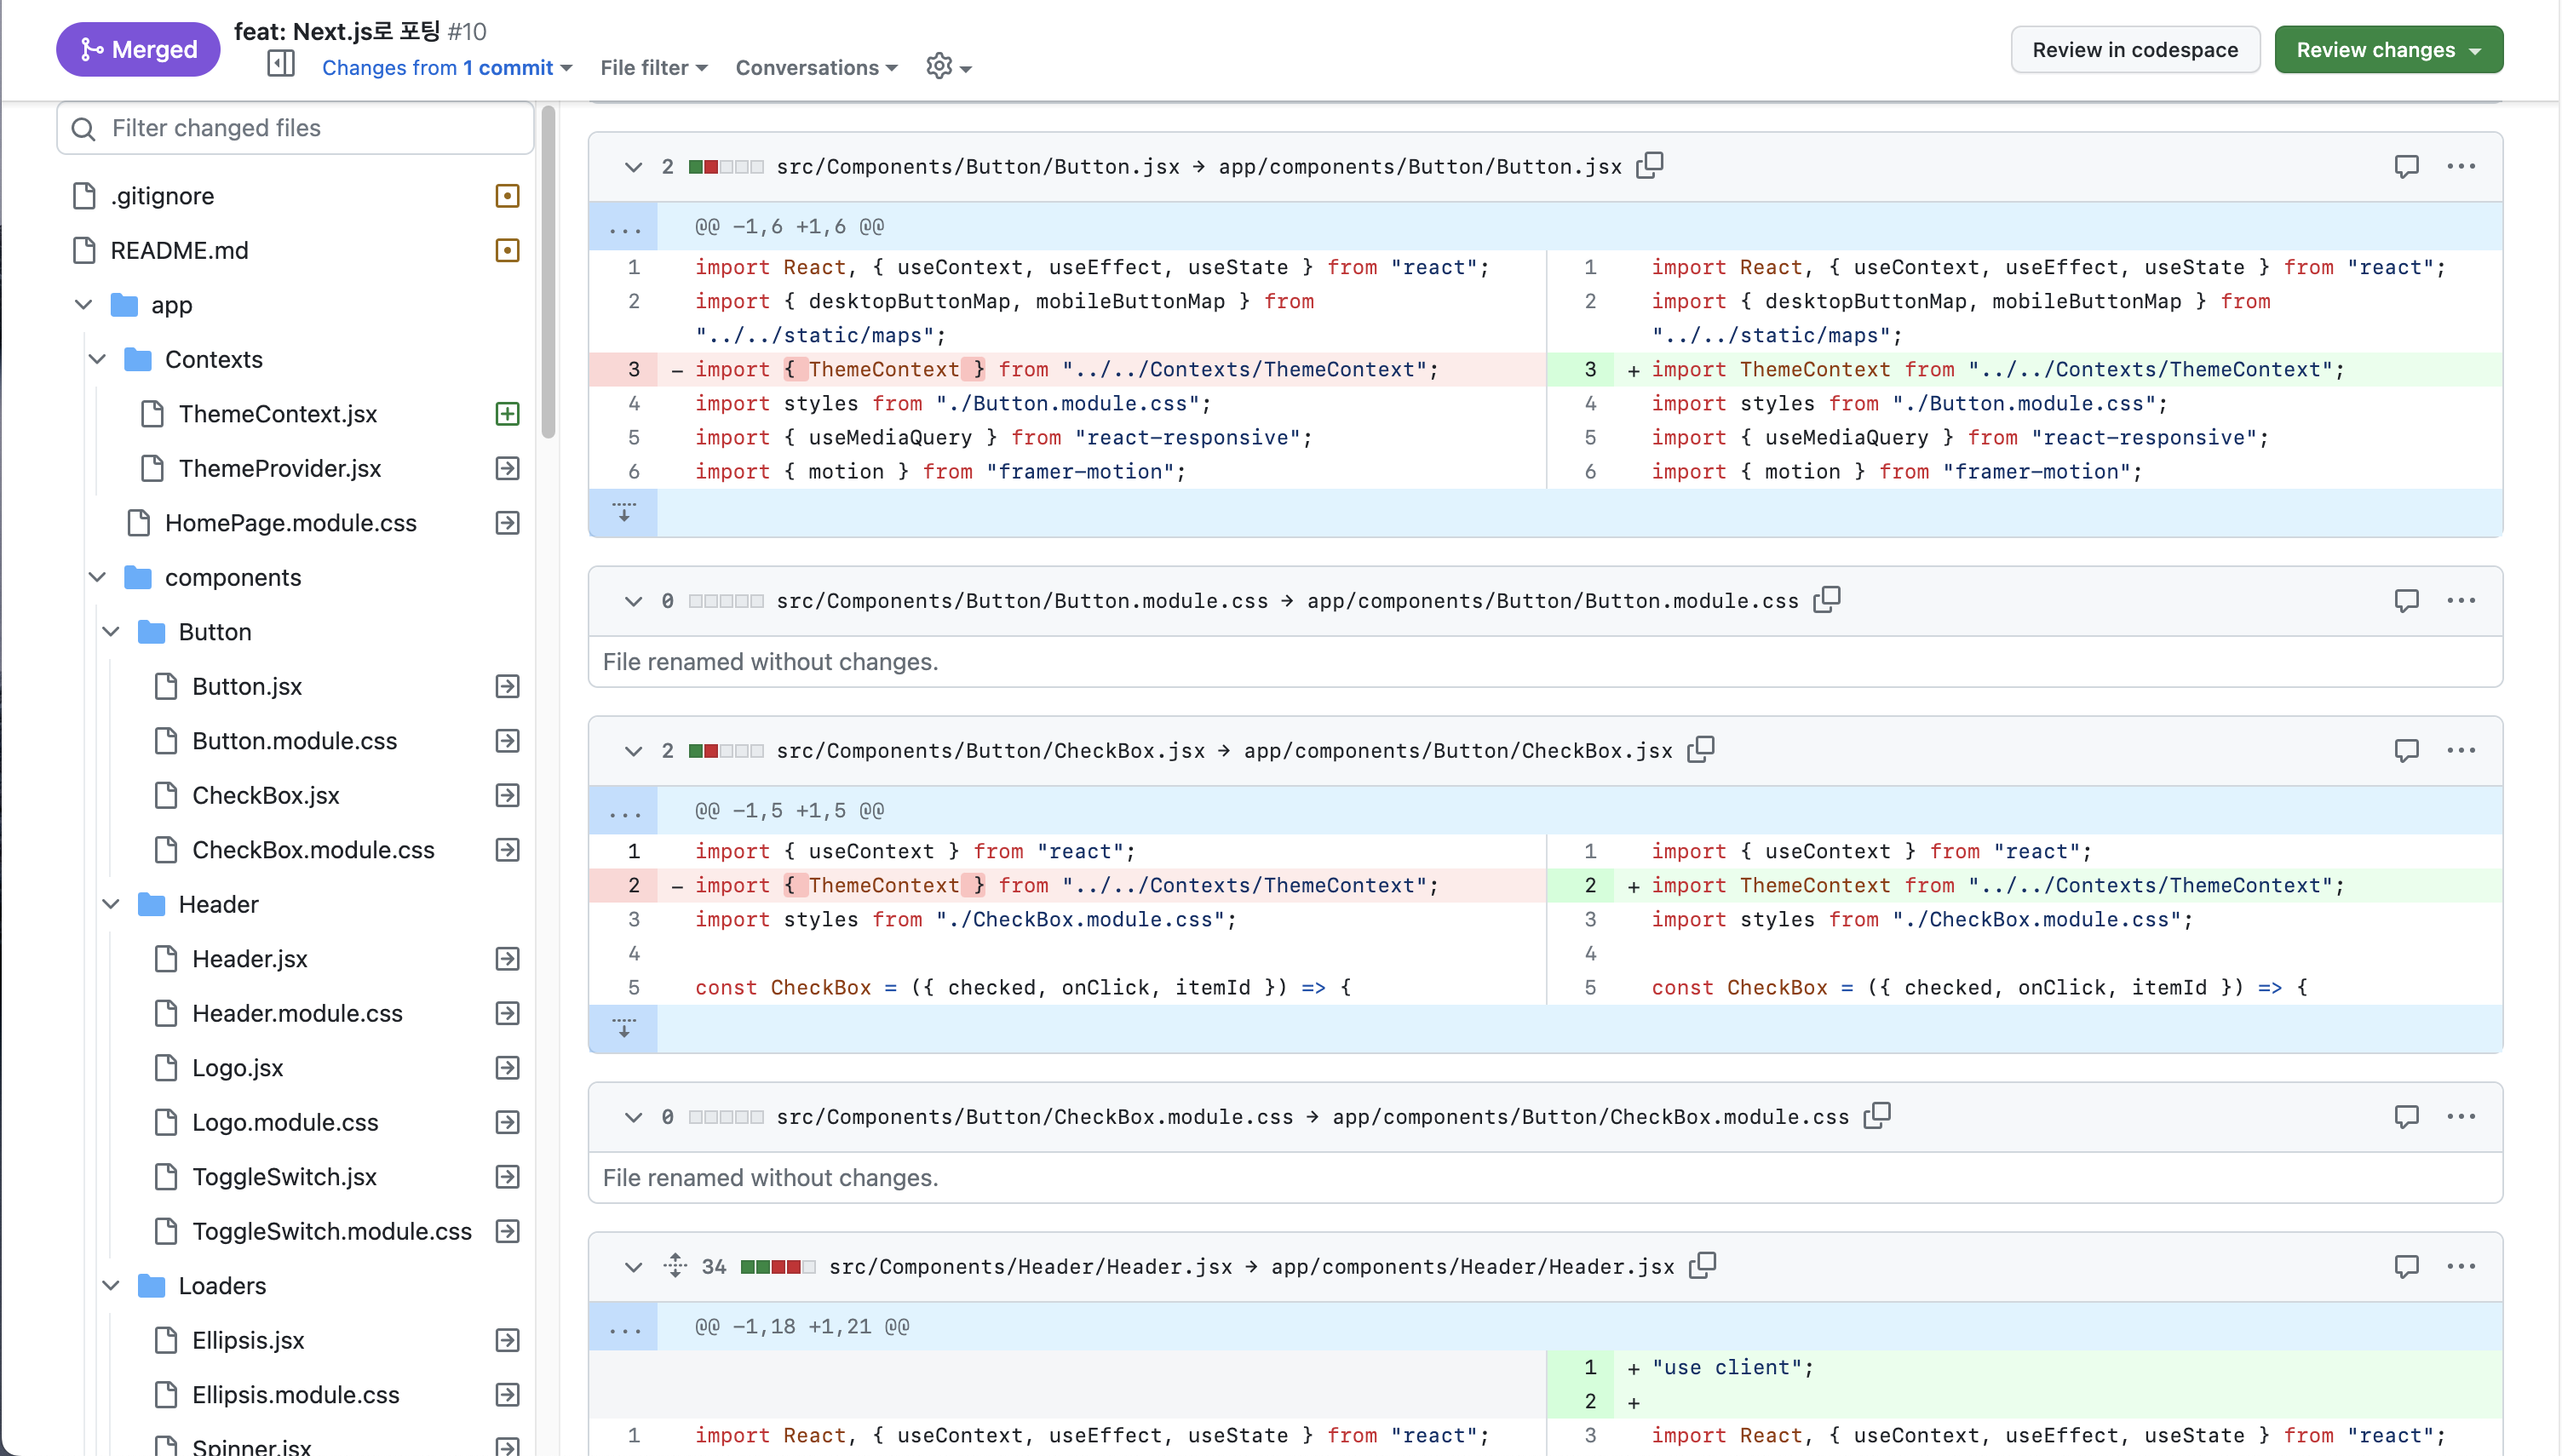The width and height of the screenshot is (2562, 1456).
Task: Click the diff settings gear icon
Action: [947, 67]
